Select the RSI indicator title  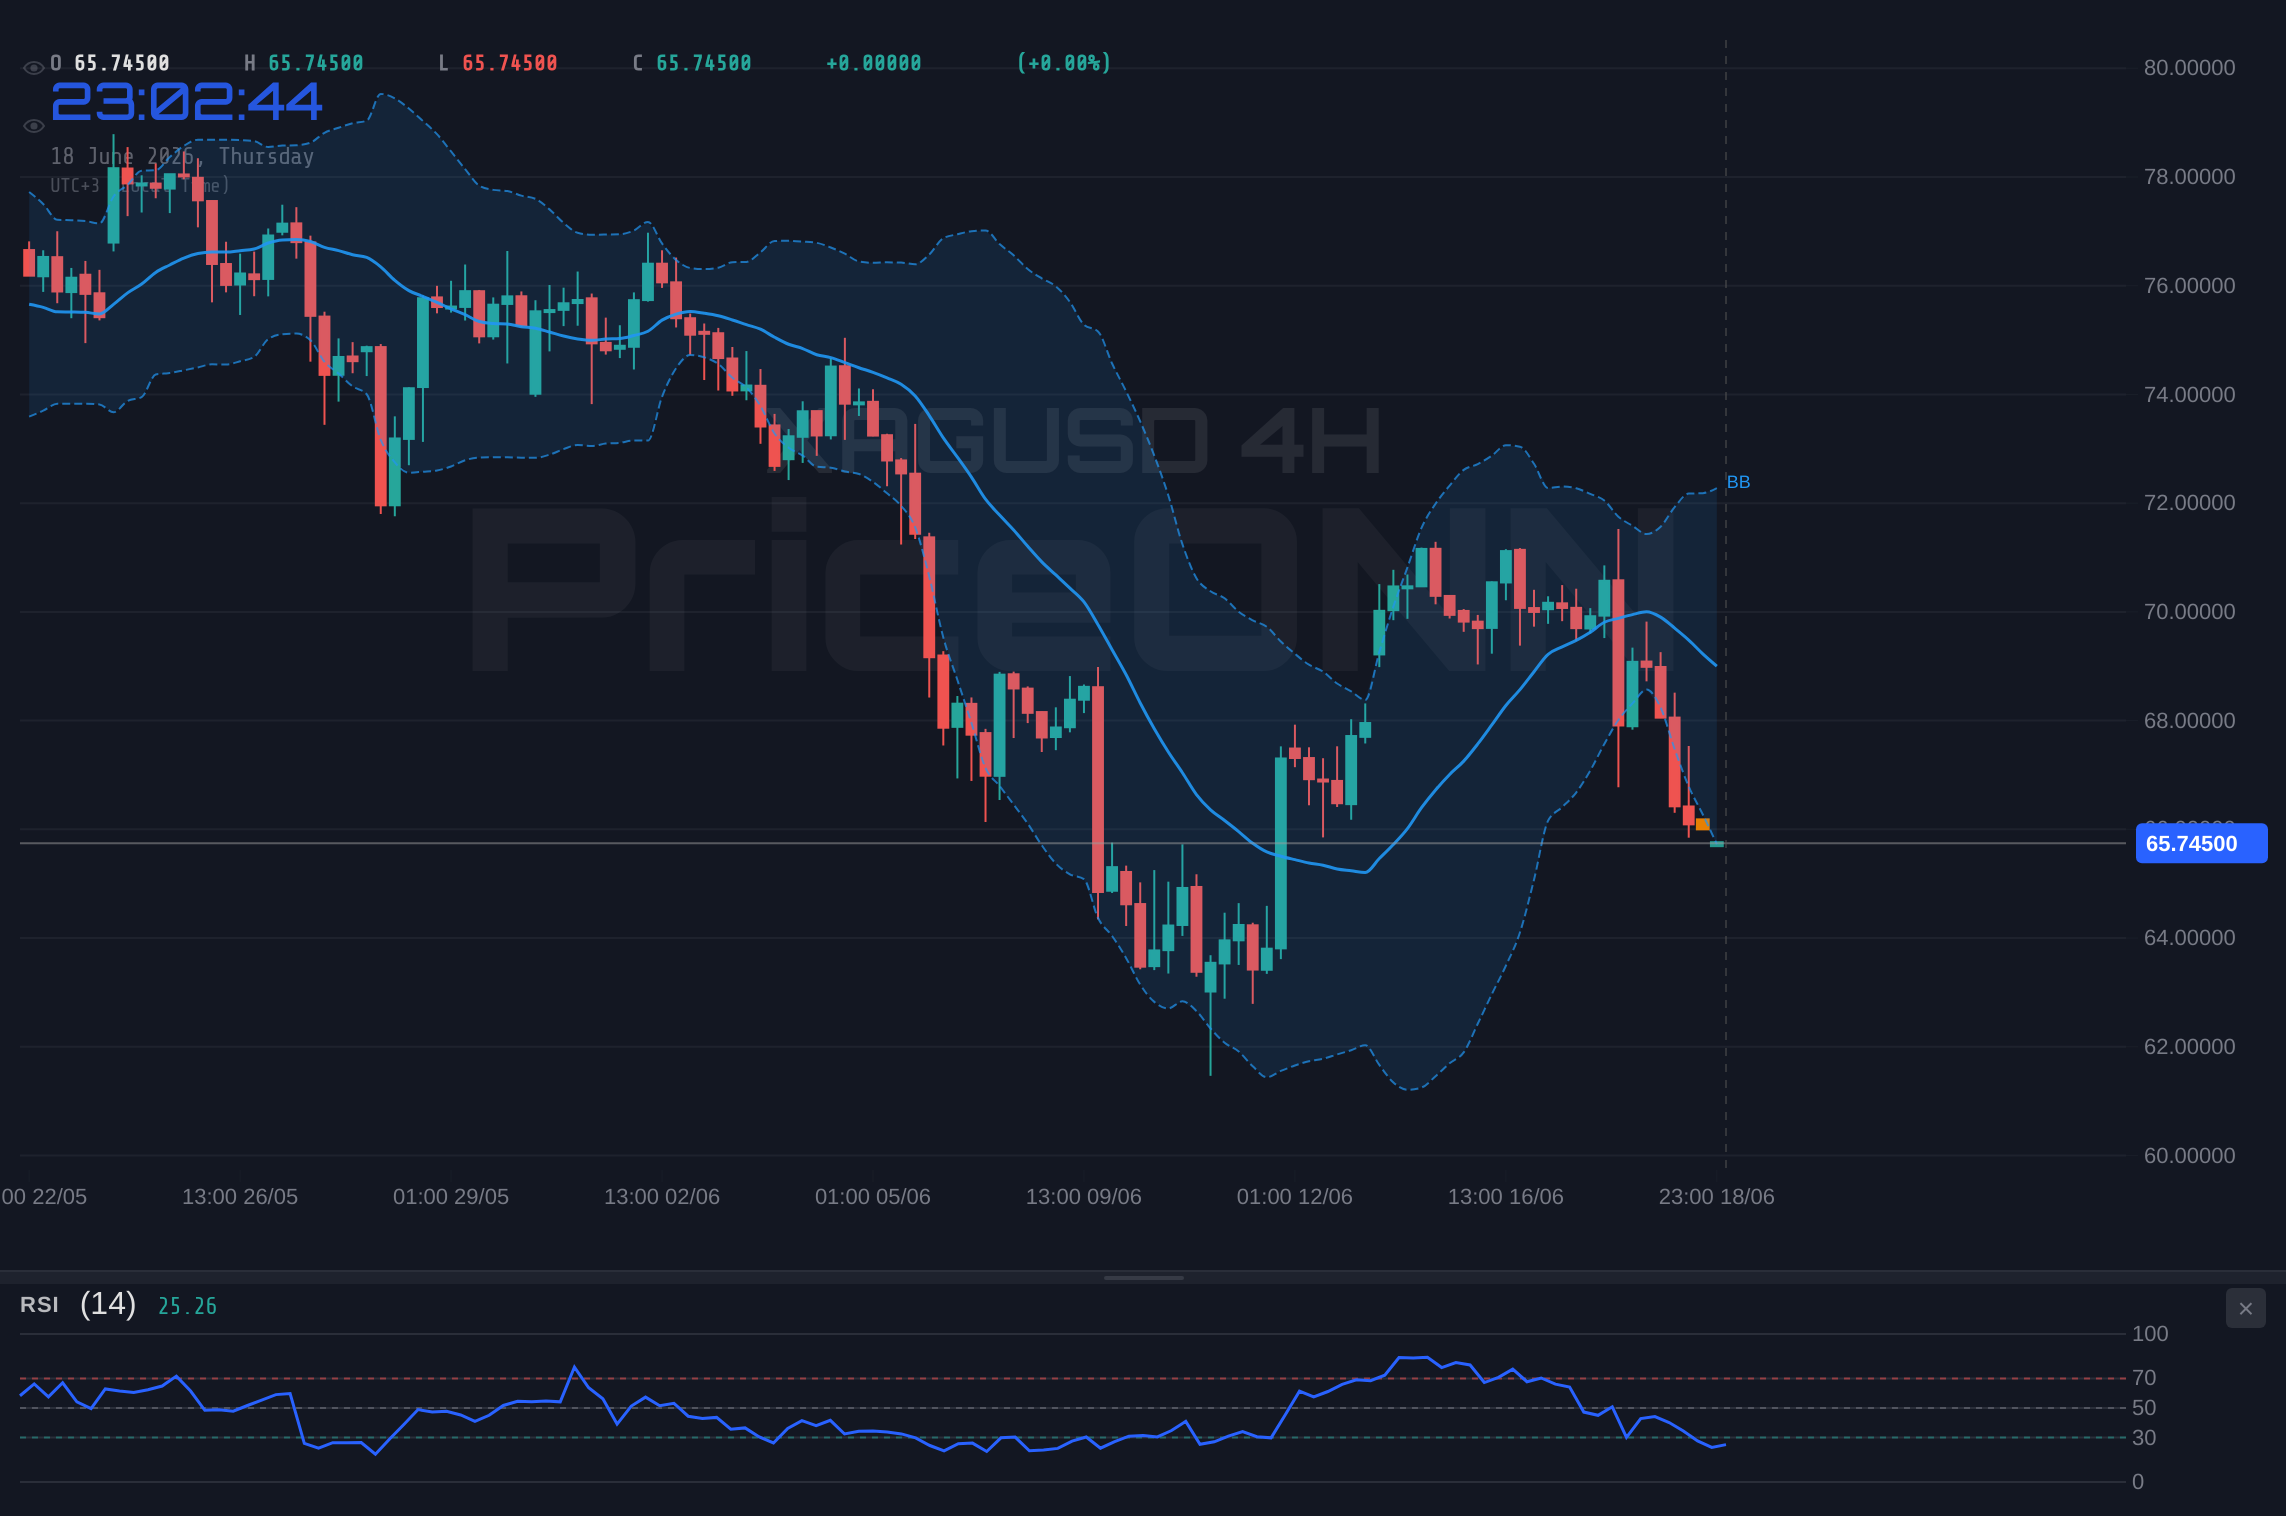pos(39,1305)
